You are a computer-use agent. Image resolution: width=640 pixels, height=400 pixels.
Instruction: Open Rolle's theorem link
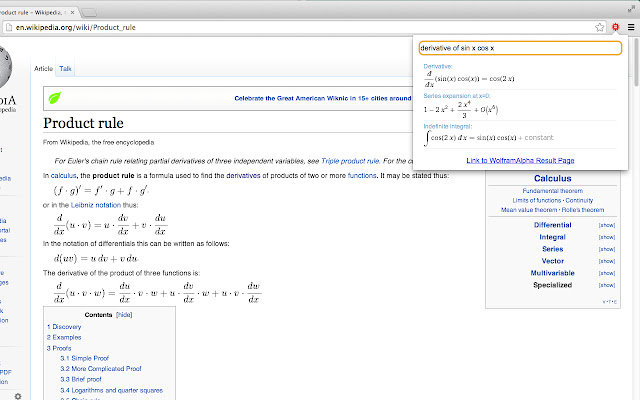tap(583, 210)
